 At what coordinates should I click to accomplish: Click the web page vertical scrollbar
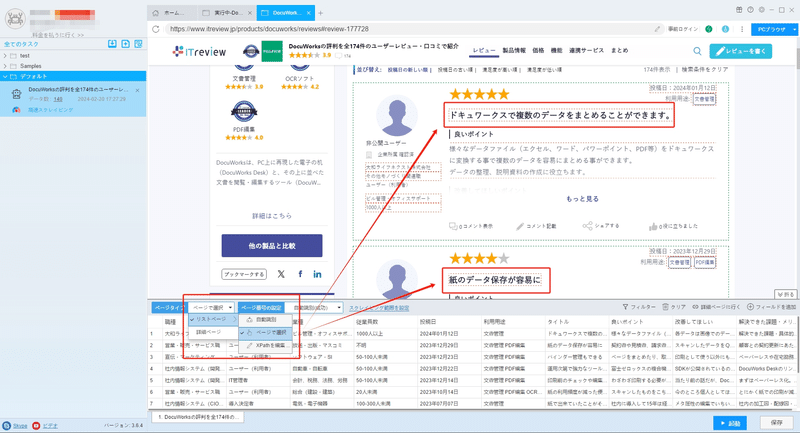pyautogui.click(x=797, y=59)
